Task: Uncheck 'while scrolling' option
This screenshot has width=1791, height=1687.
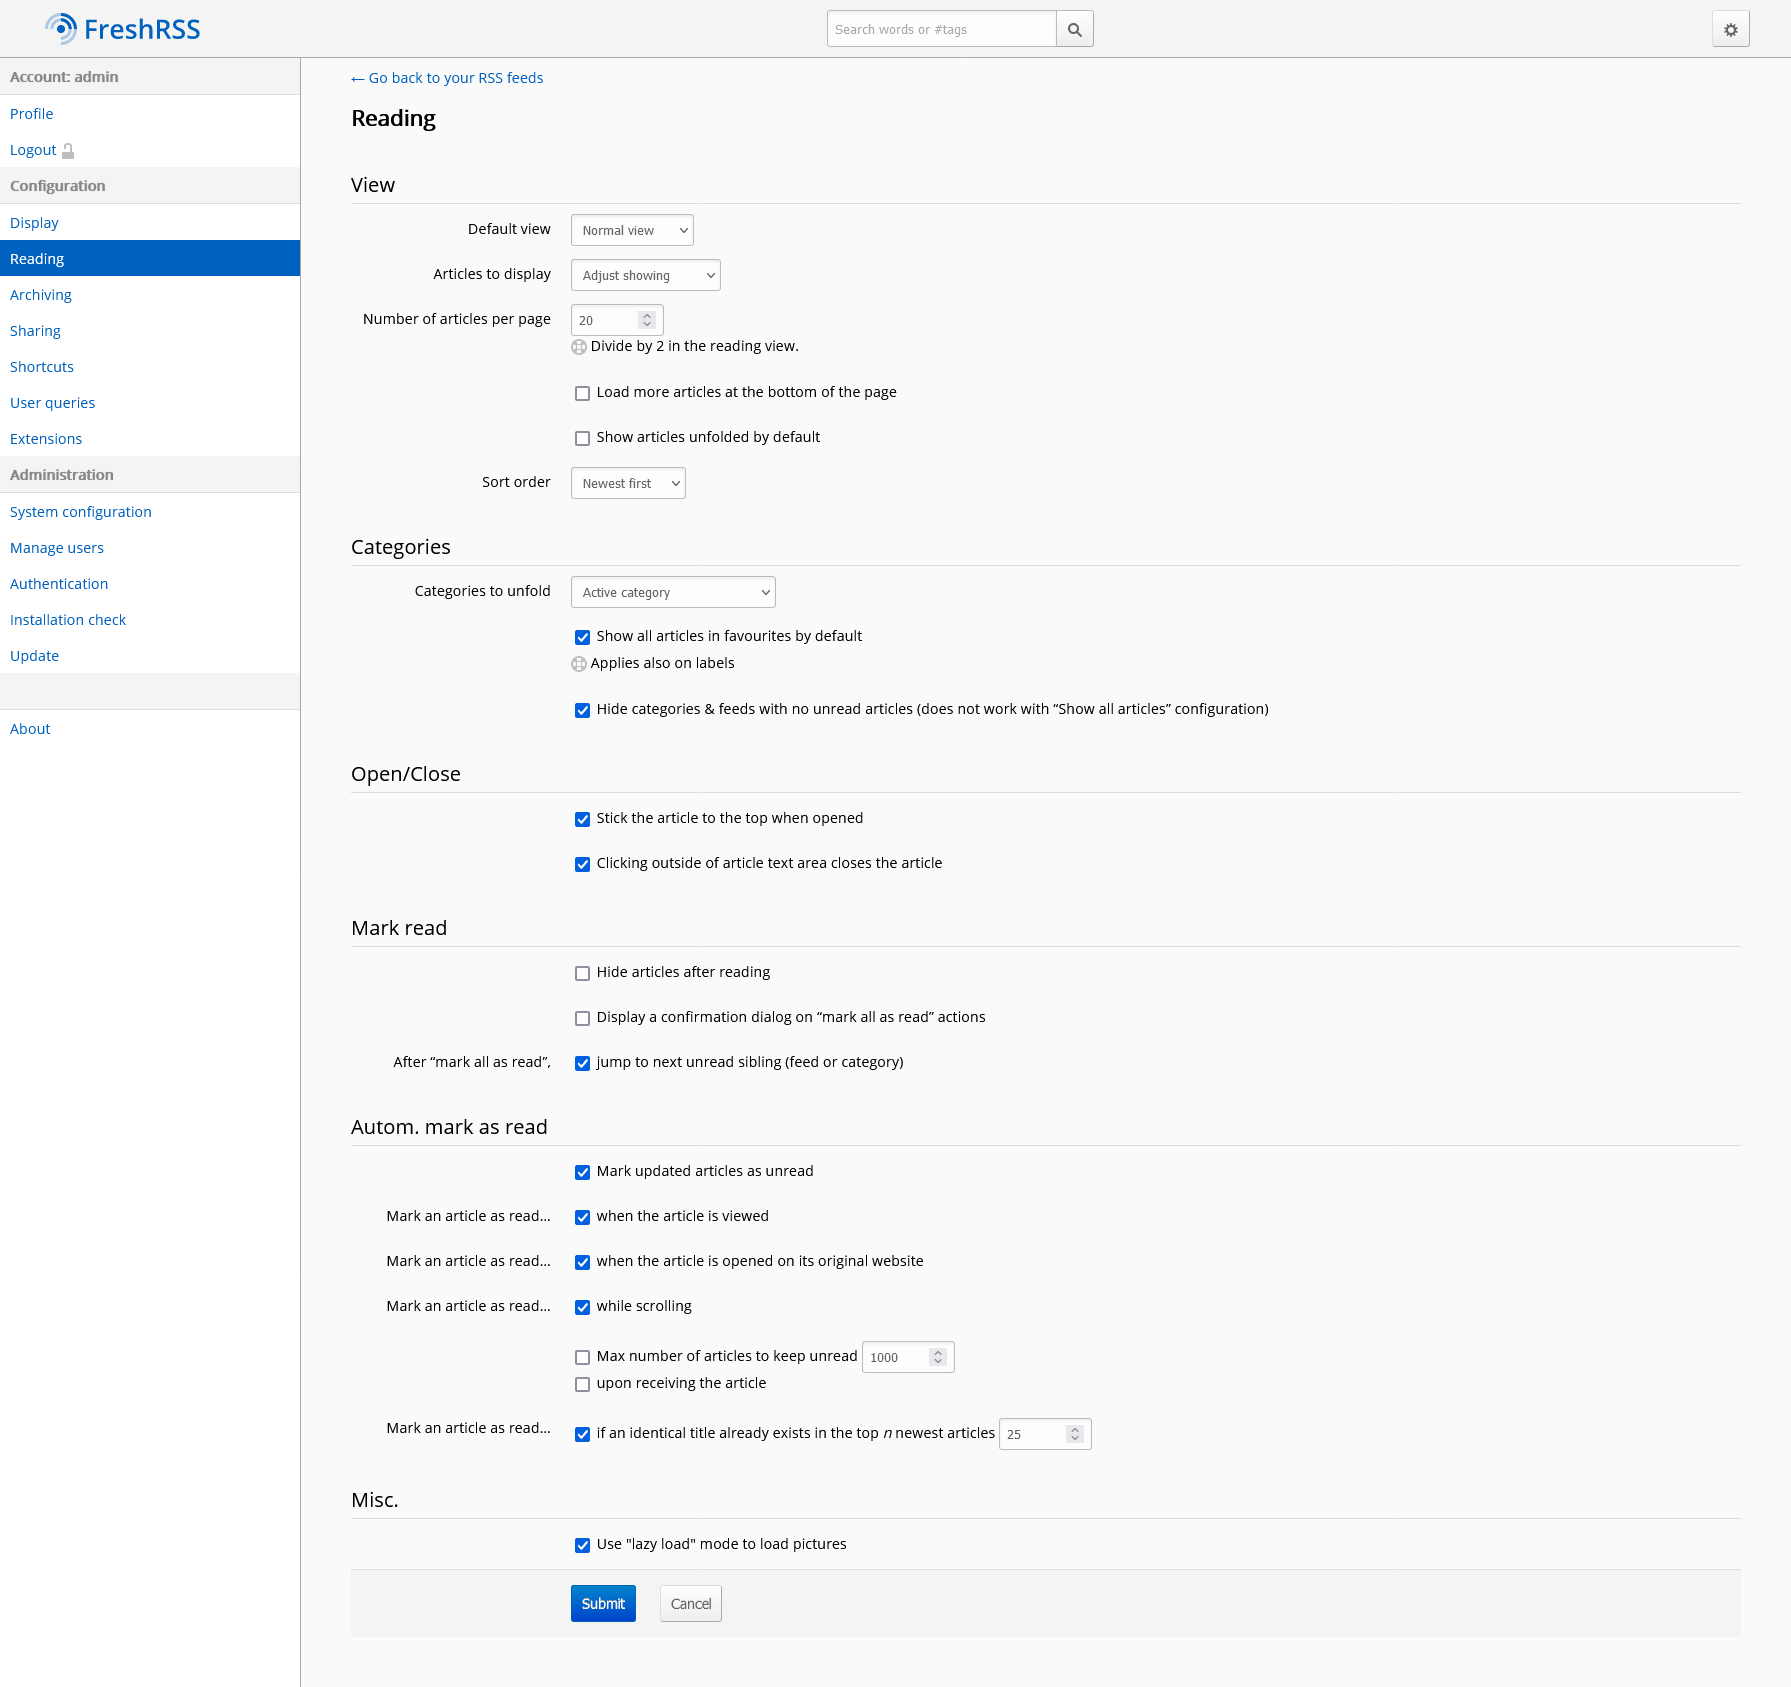Action: pos(582,1307)
